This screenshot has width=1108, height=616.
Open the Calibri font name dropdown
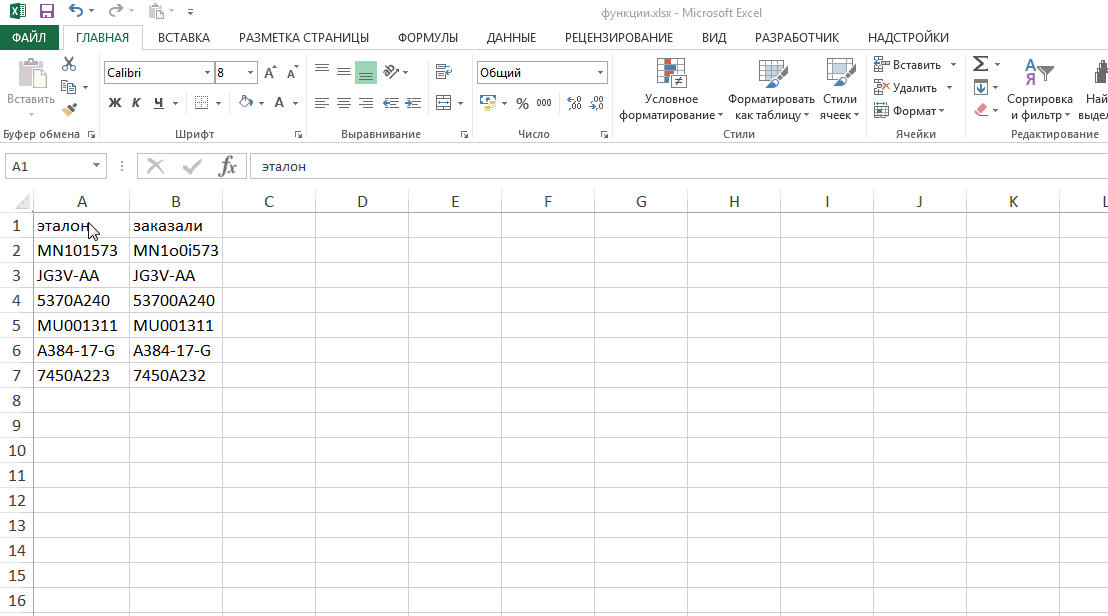[207, 73]
